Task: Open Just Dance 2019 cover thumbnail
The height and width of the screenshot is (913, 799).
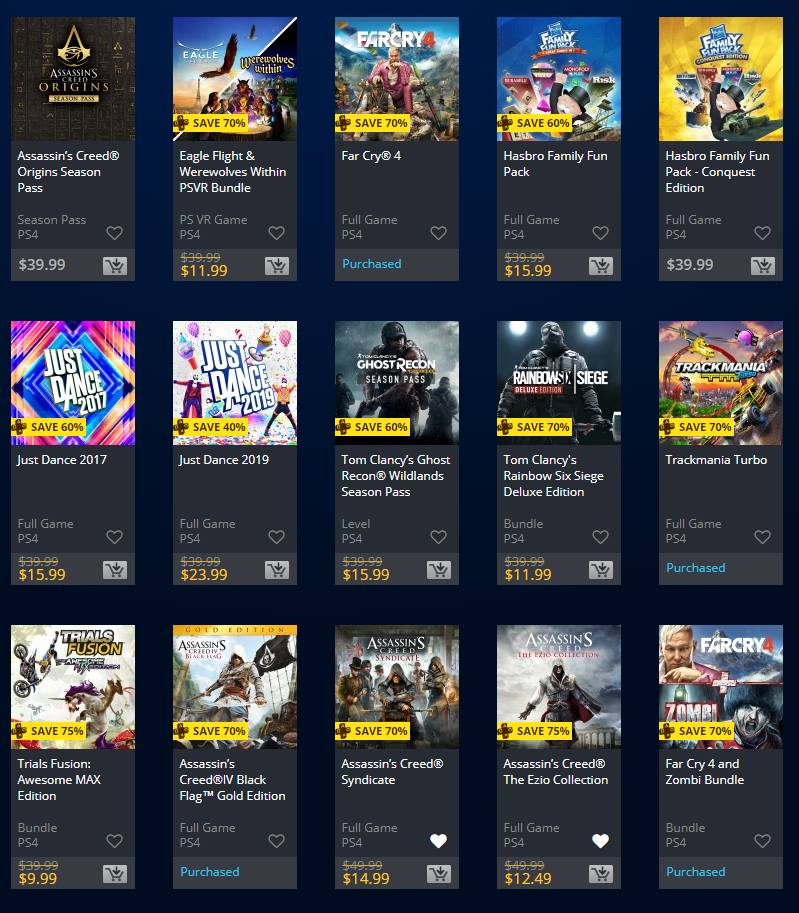Action: coord(235,383)
